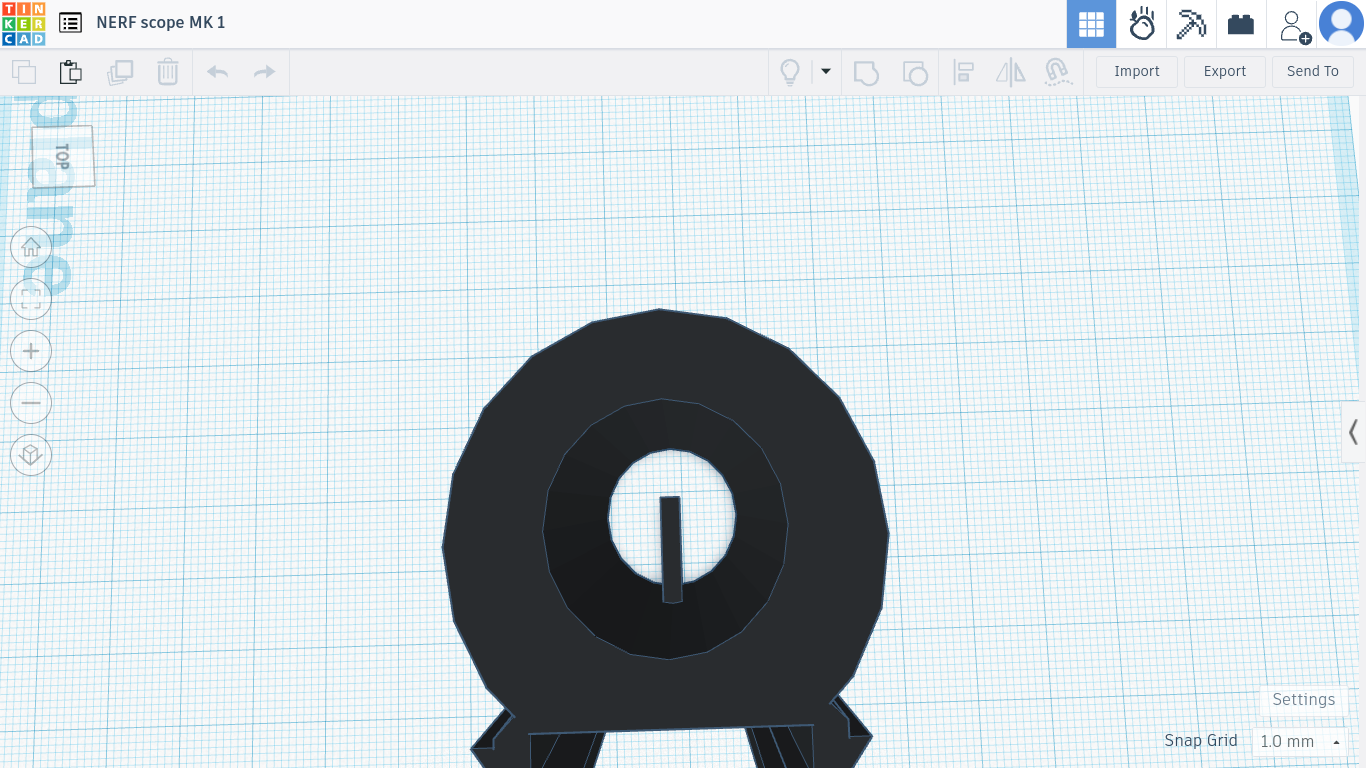Screen dimensions: 1366x768
Task: Click the Export button
Action: (1225, 71)
